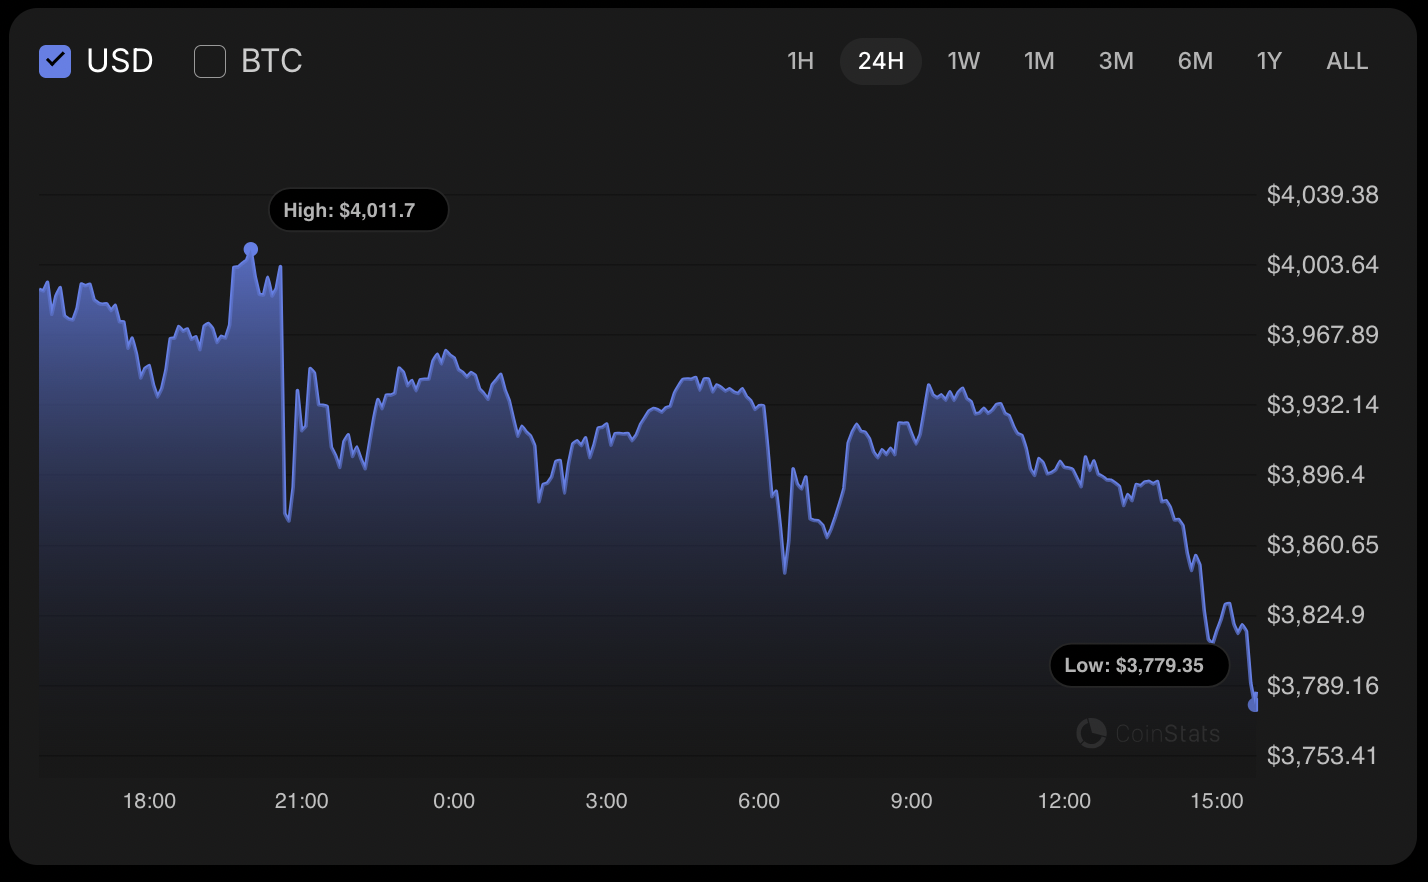The width and height of the screenshot is (1428, 882).
Task: Switch chart to 3M range
Action: (1116, 61)
